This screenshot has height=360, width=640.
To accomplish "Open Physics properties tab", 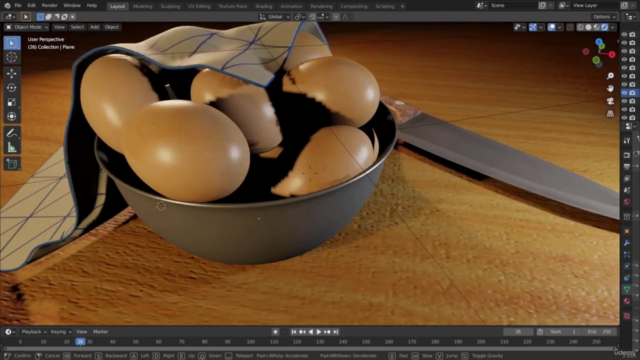I will click(627, 266).
